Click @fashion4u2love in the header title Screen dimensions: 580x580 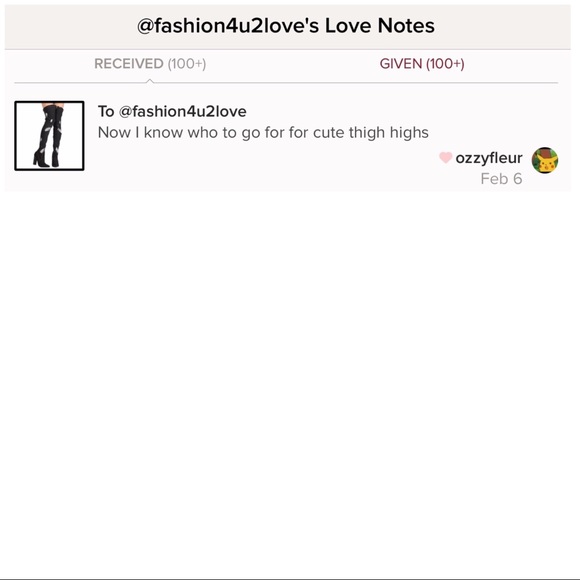click(228, 26)
